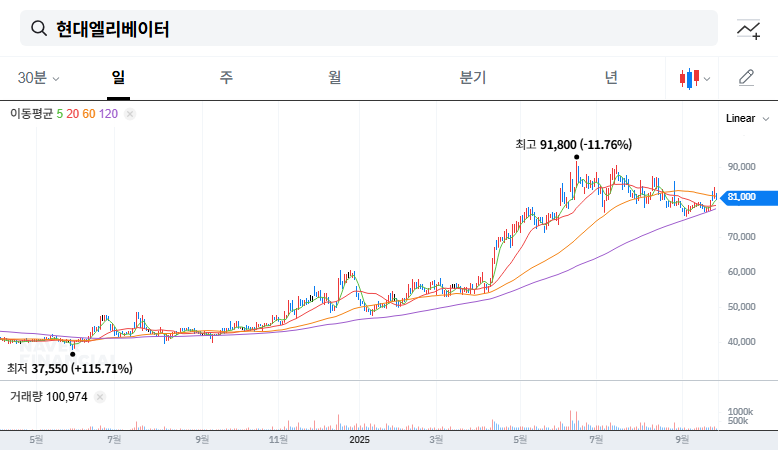Image resolution: width=778 pixels, height=450 pixels.
Task: Remove the 이동평균 moving average indicator
Action: click(x=130, y=114)
